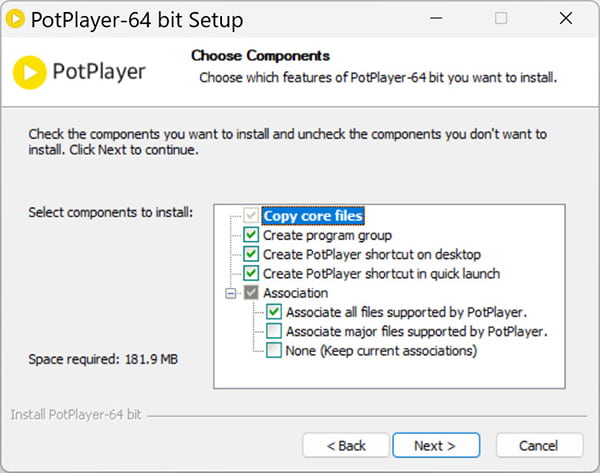Click the 'Choose which features' subtitle text
The height and width of the screenshot is (473, 600).
(378, 78)
